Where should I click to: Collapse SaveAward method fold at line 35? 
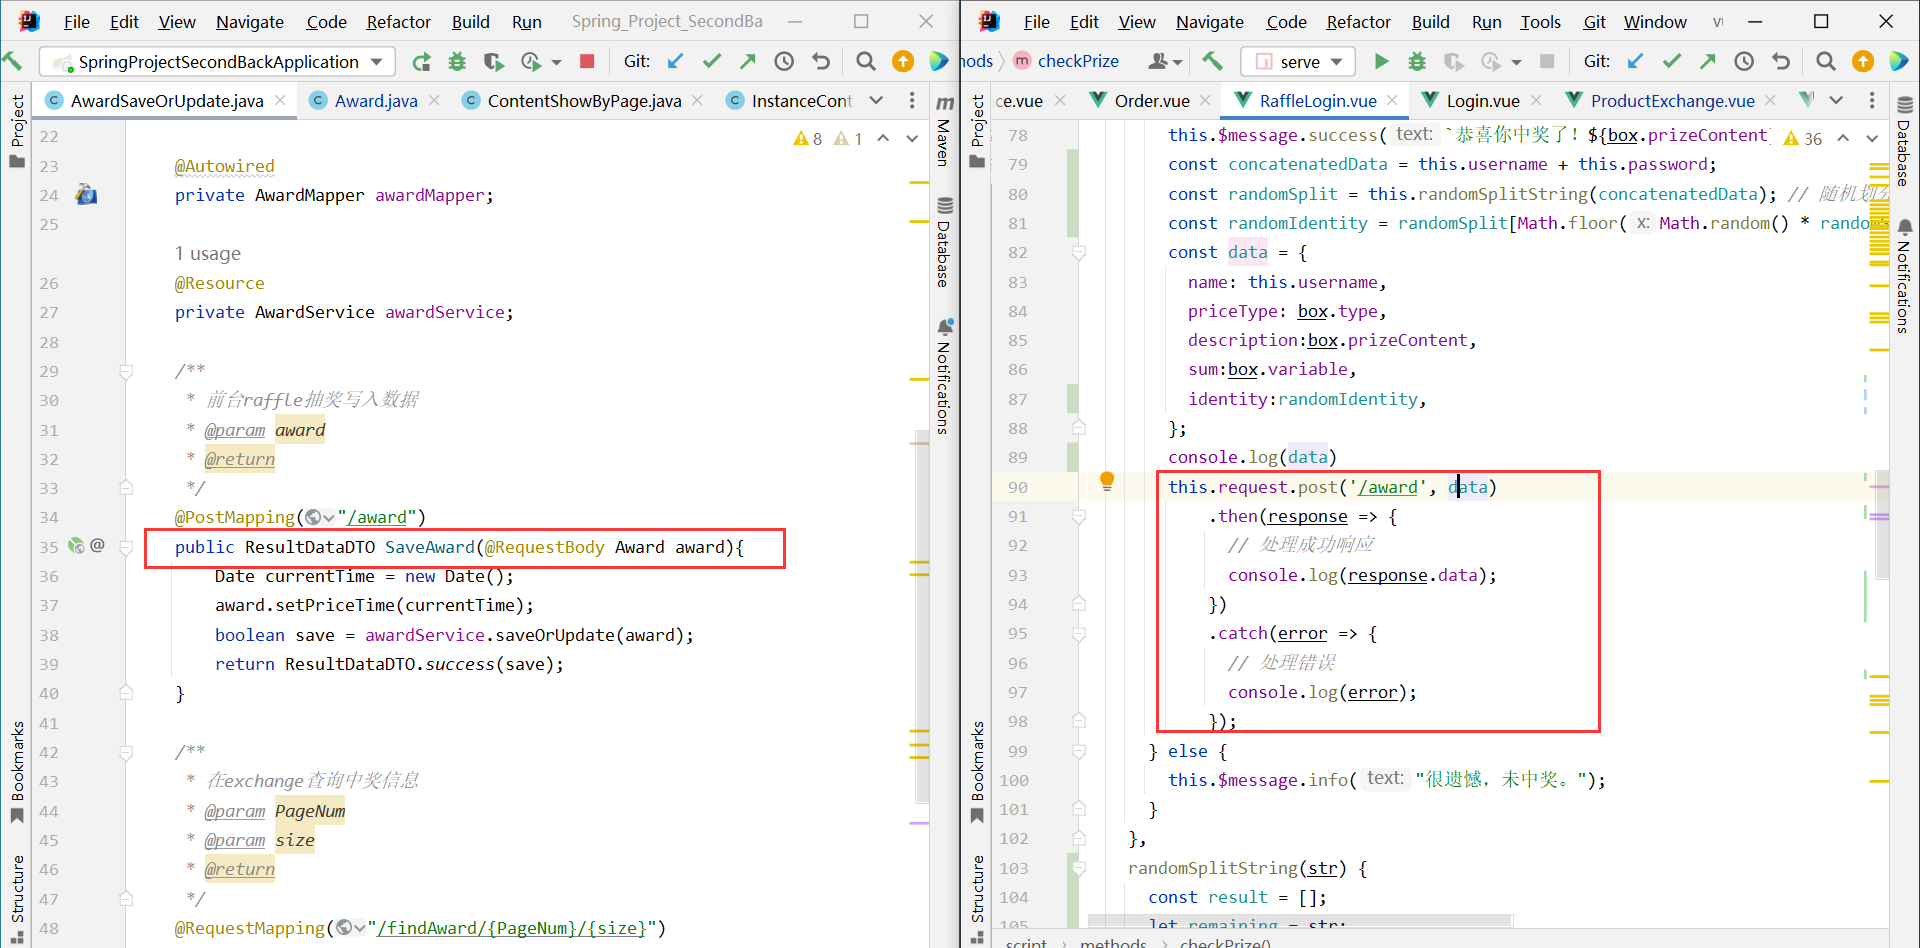(x=126, y=547)
